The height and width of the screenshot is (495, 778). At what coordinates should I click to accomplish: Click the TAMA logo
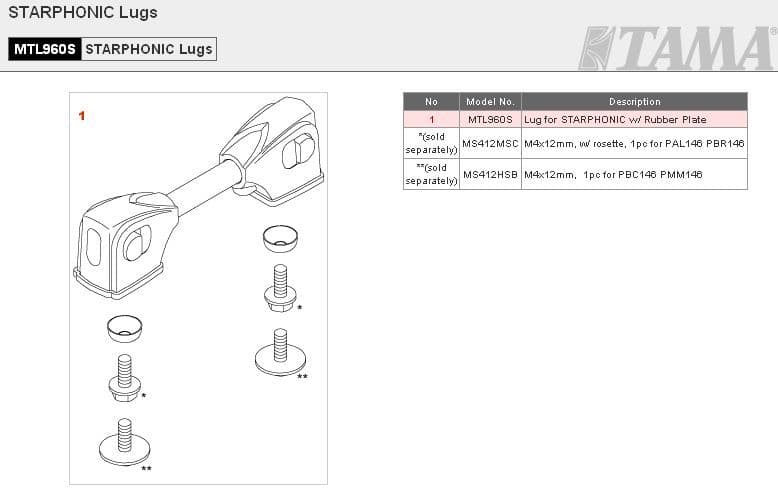pyautogui.click(x=677, y=48)
